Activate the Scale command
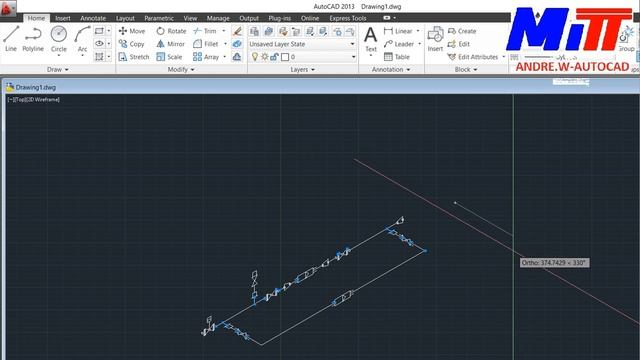This screenshot has width=640, height=360. click(169, 57)
